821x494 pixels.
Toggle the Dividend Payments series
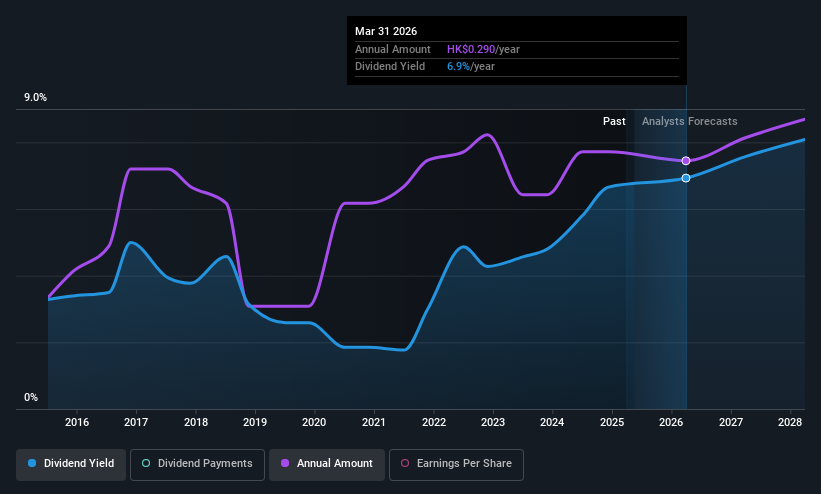(197, 464)
